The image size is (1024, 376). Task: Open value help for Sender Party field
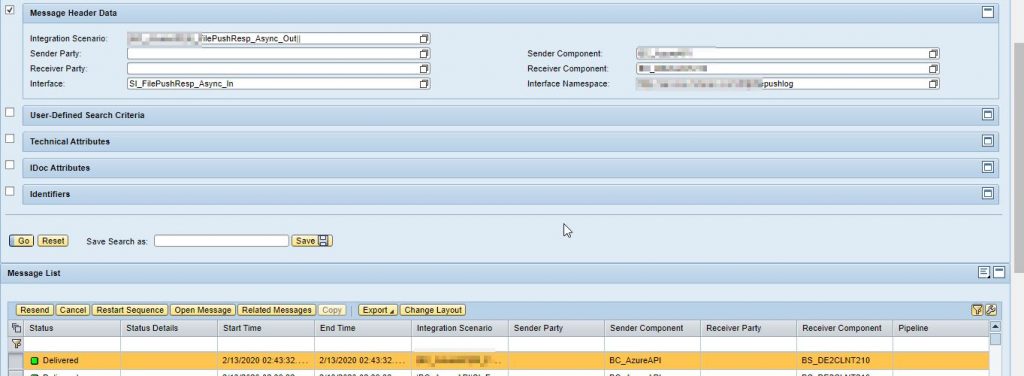tap(424, 54)
